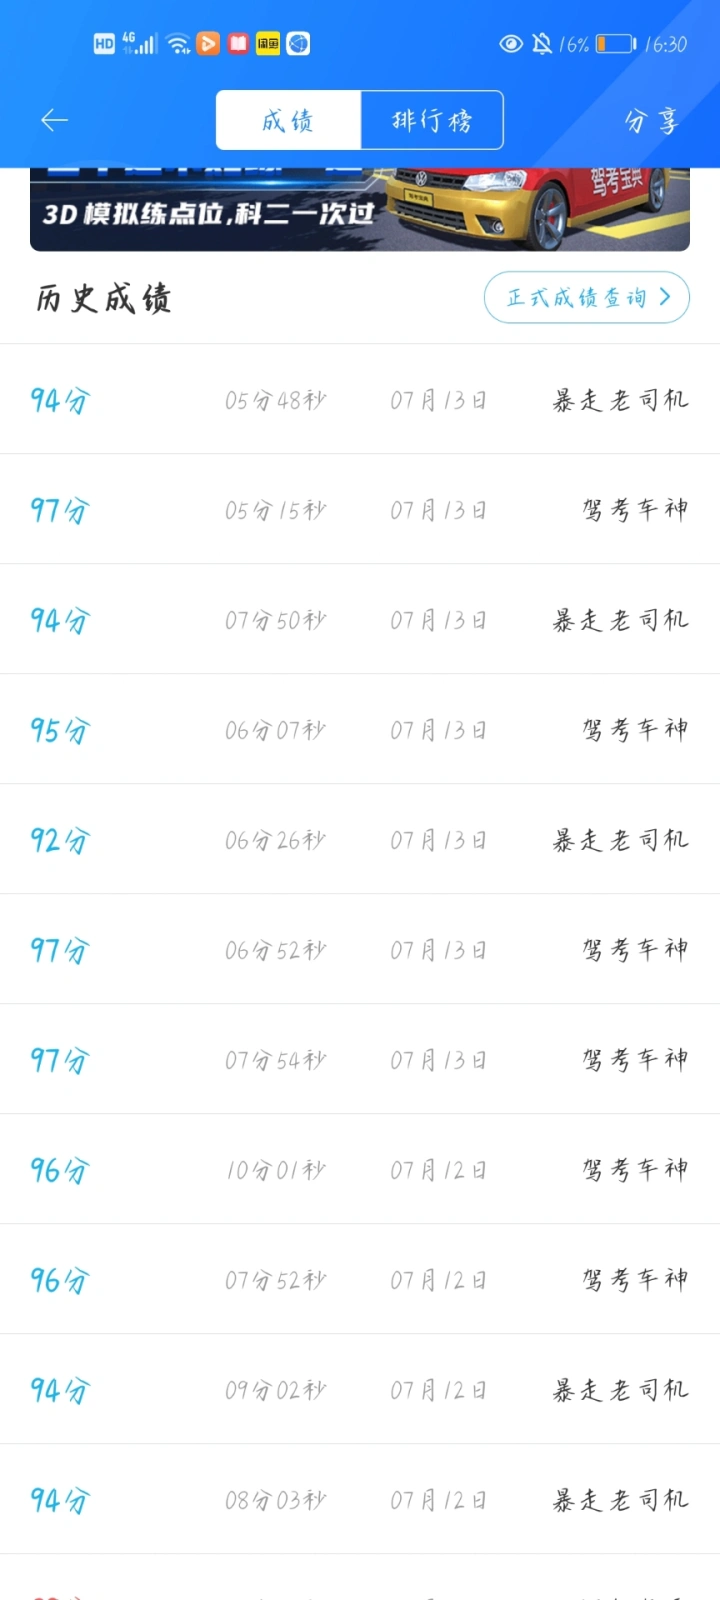
Task: Tap the Wi-Fi signal icon
Action: point(179,44)
